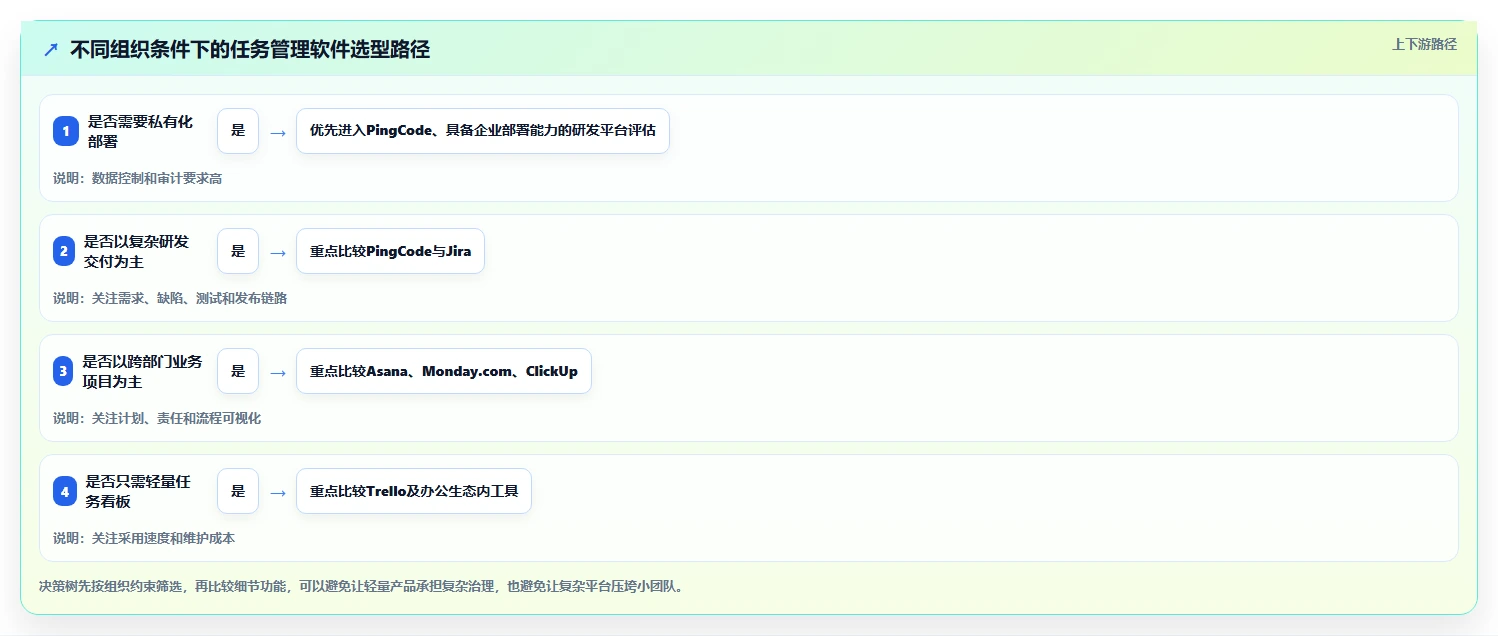The image size is (1498, 636).
Task: Click the heading 不同组织条件下的任务管理软件选型路径
Action: click(250, 50)
